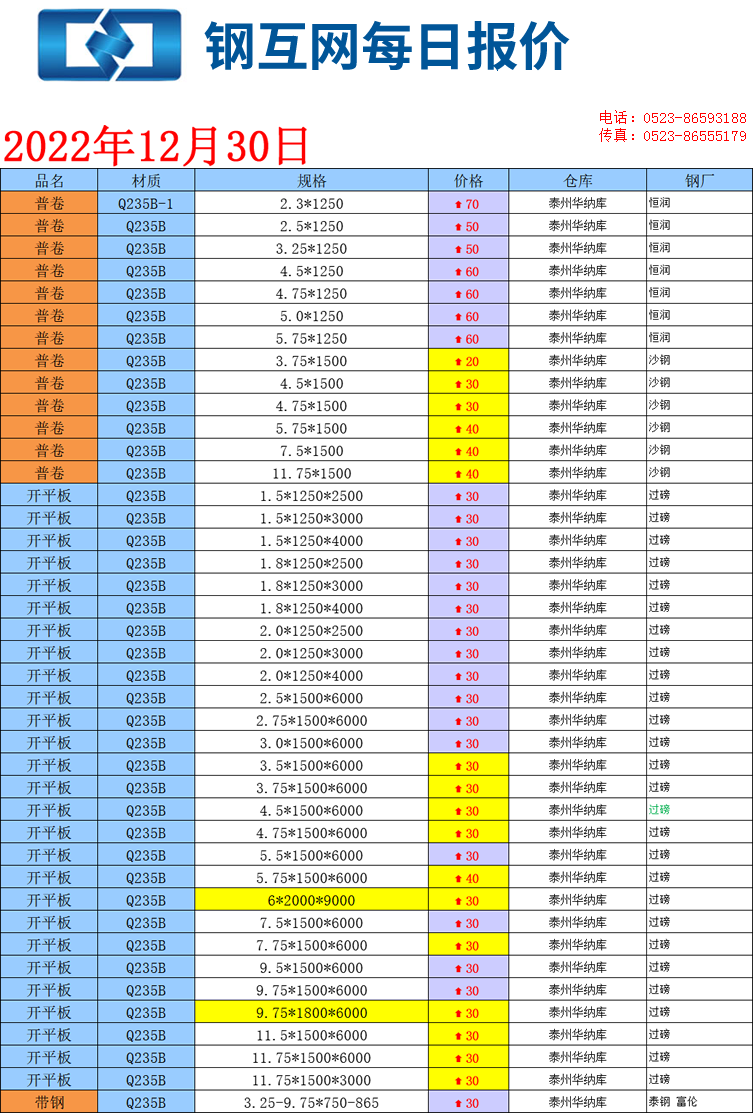
Task: Select the 5.75*1500*6000 spec cell
Action: point(312,878)
